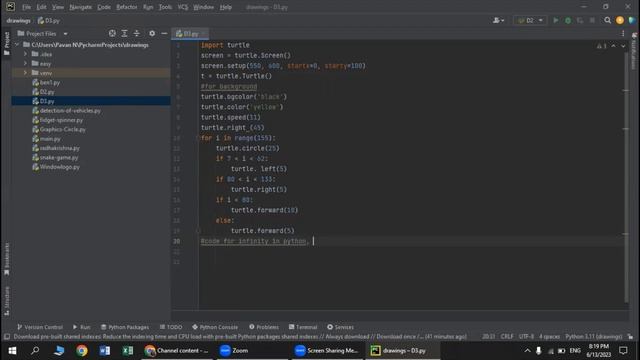Collapse the drawings project root folder

tap(17, 45)
